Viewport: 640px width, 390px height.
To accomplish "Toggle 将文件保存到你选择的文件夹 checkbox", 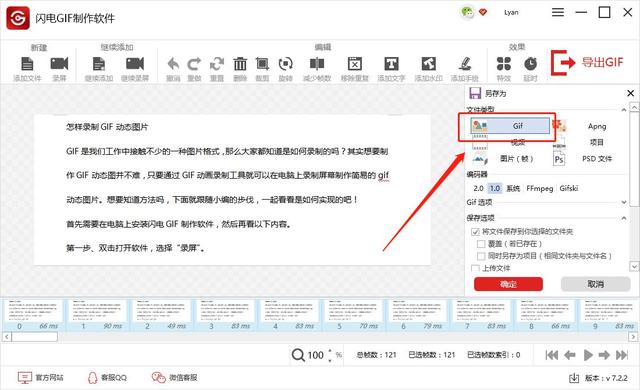I will tap(475, 232).
